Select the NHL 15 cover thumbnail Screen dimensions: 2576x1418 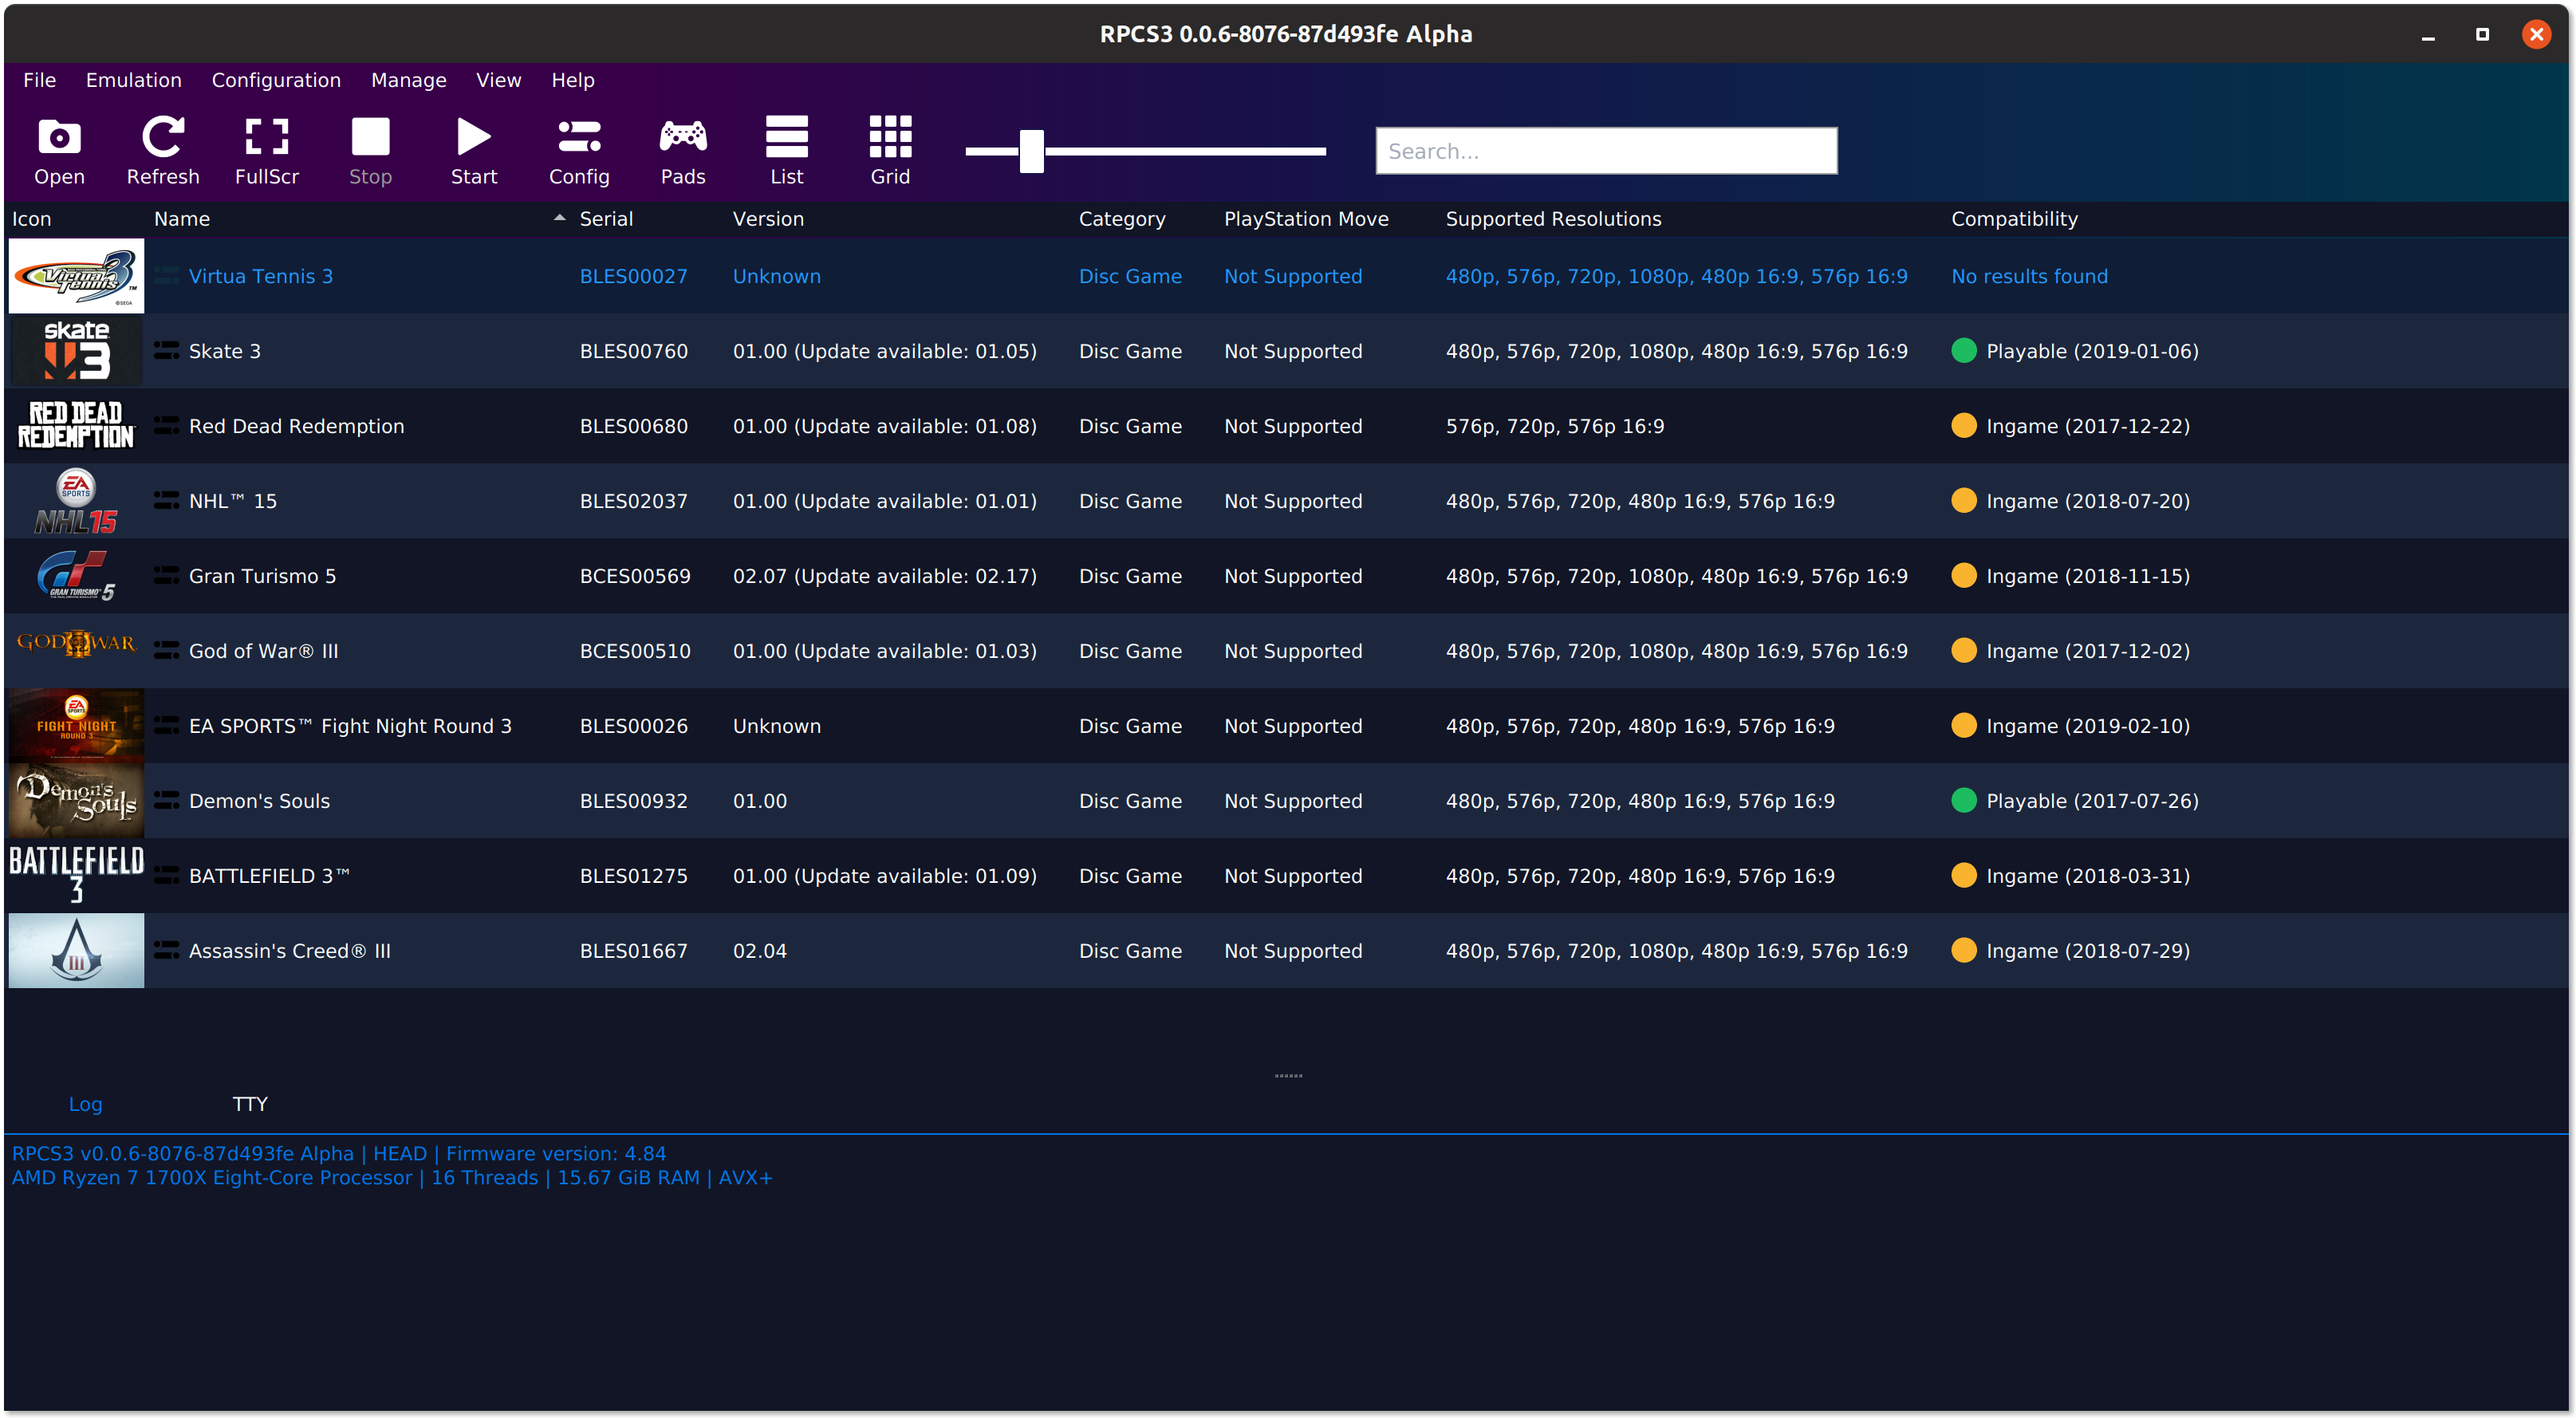tap(76, 501)
